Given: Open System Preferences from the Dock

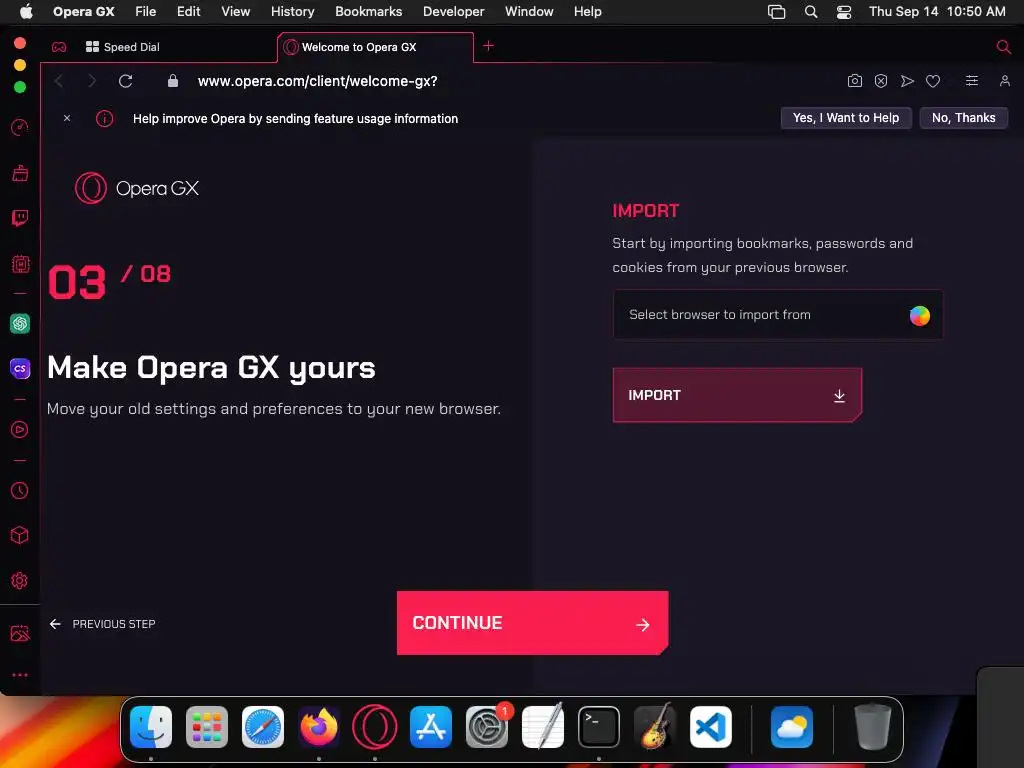Looking at the screenshot, I should [x=487, y=727].
